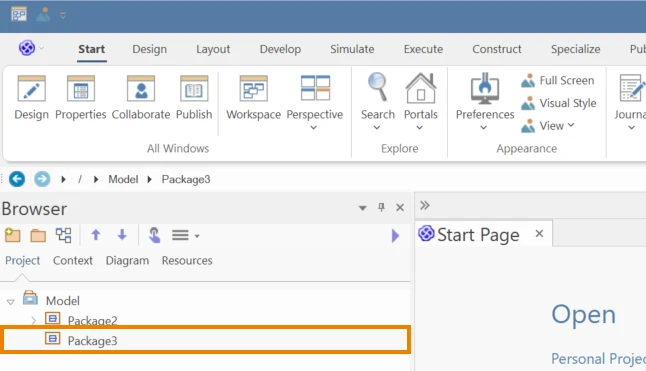
Task: Move selected item down with arrow
Action: (122, 235)
